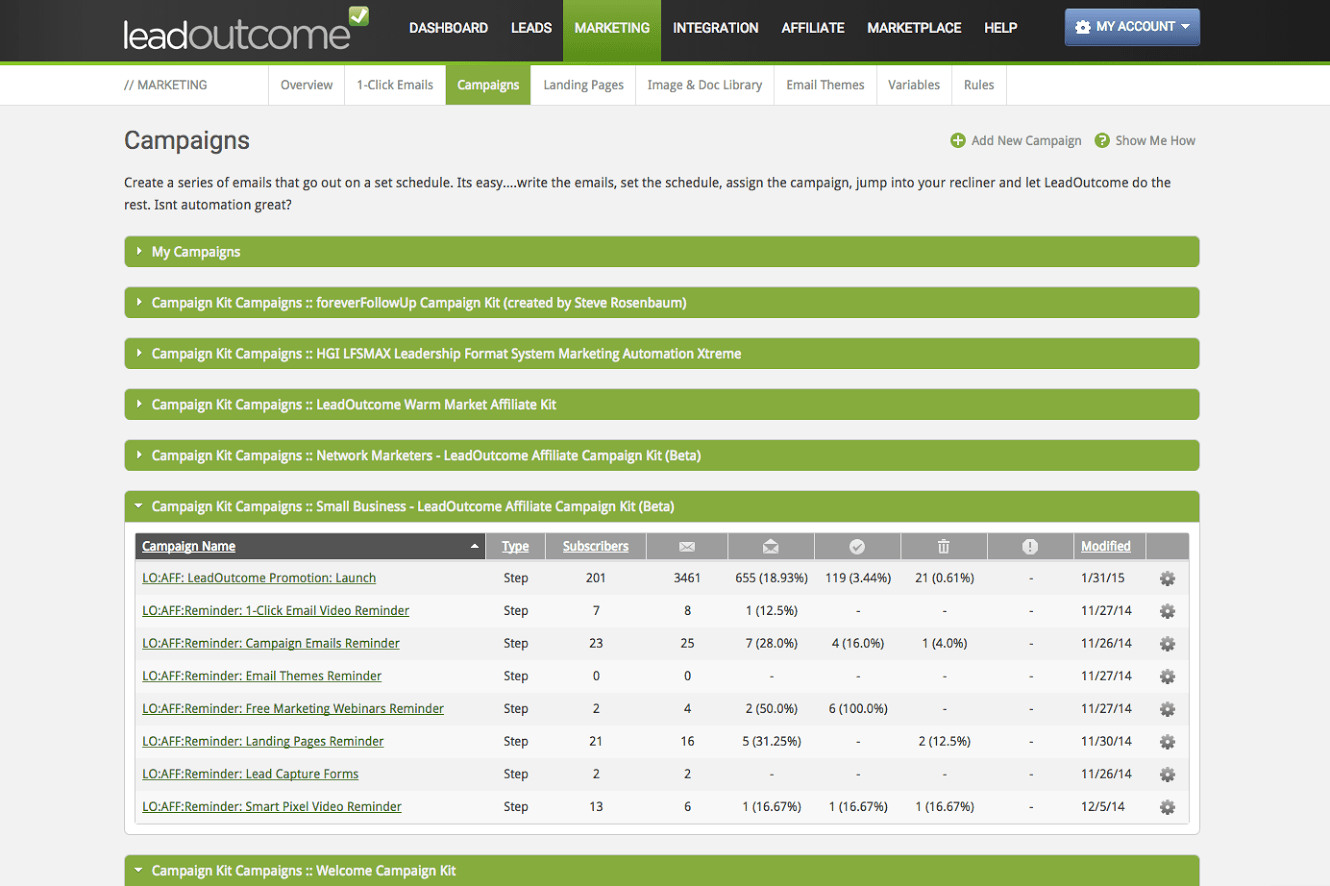This screenshot has width=1330, height=886.
Task: Open the Lead Capture Forms campaign
Action: click(x=250, y=774)
